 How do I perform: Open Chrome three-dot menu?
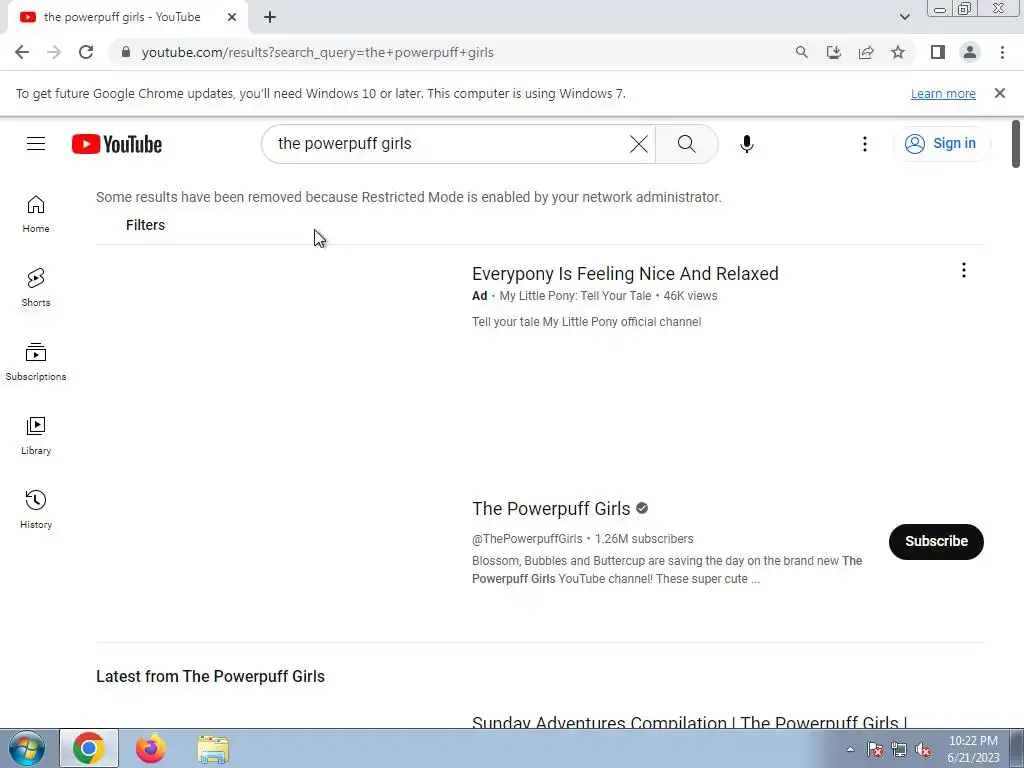click(x=1002, y=52)
